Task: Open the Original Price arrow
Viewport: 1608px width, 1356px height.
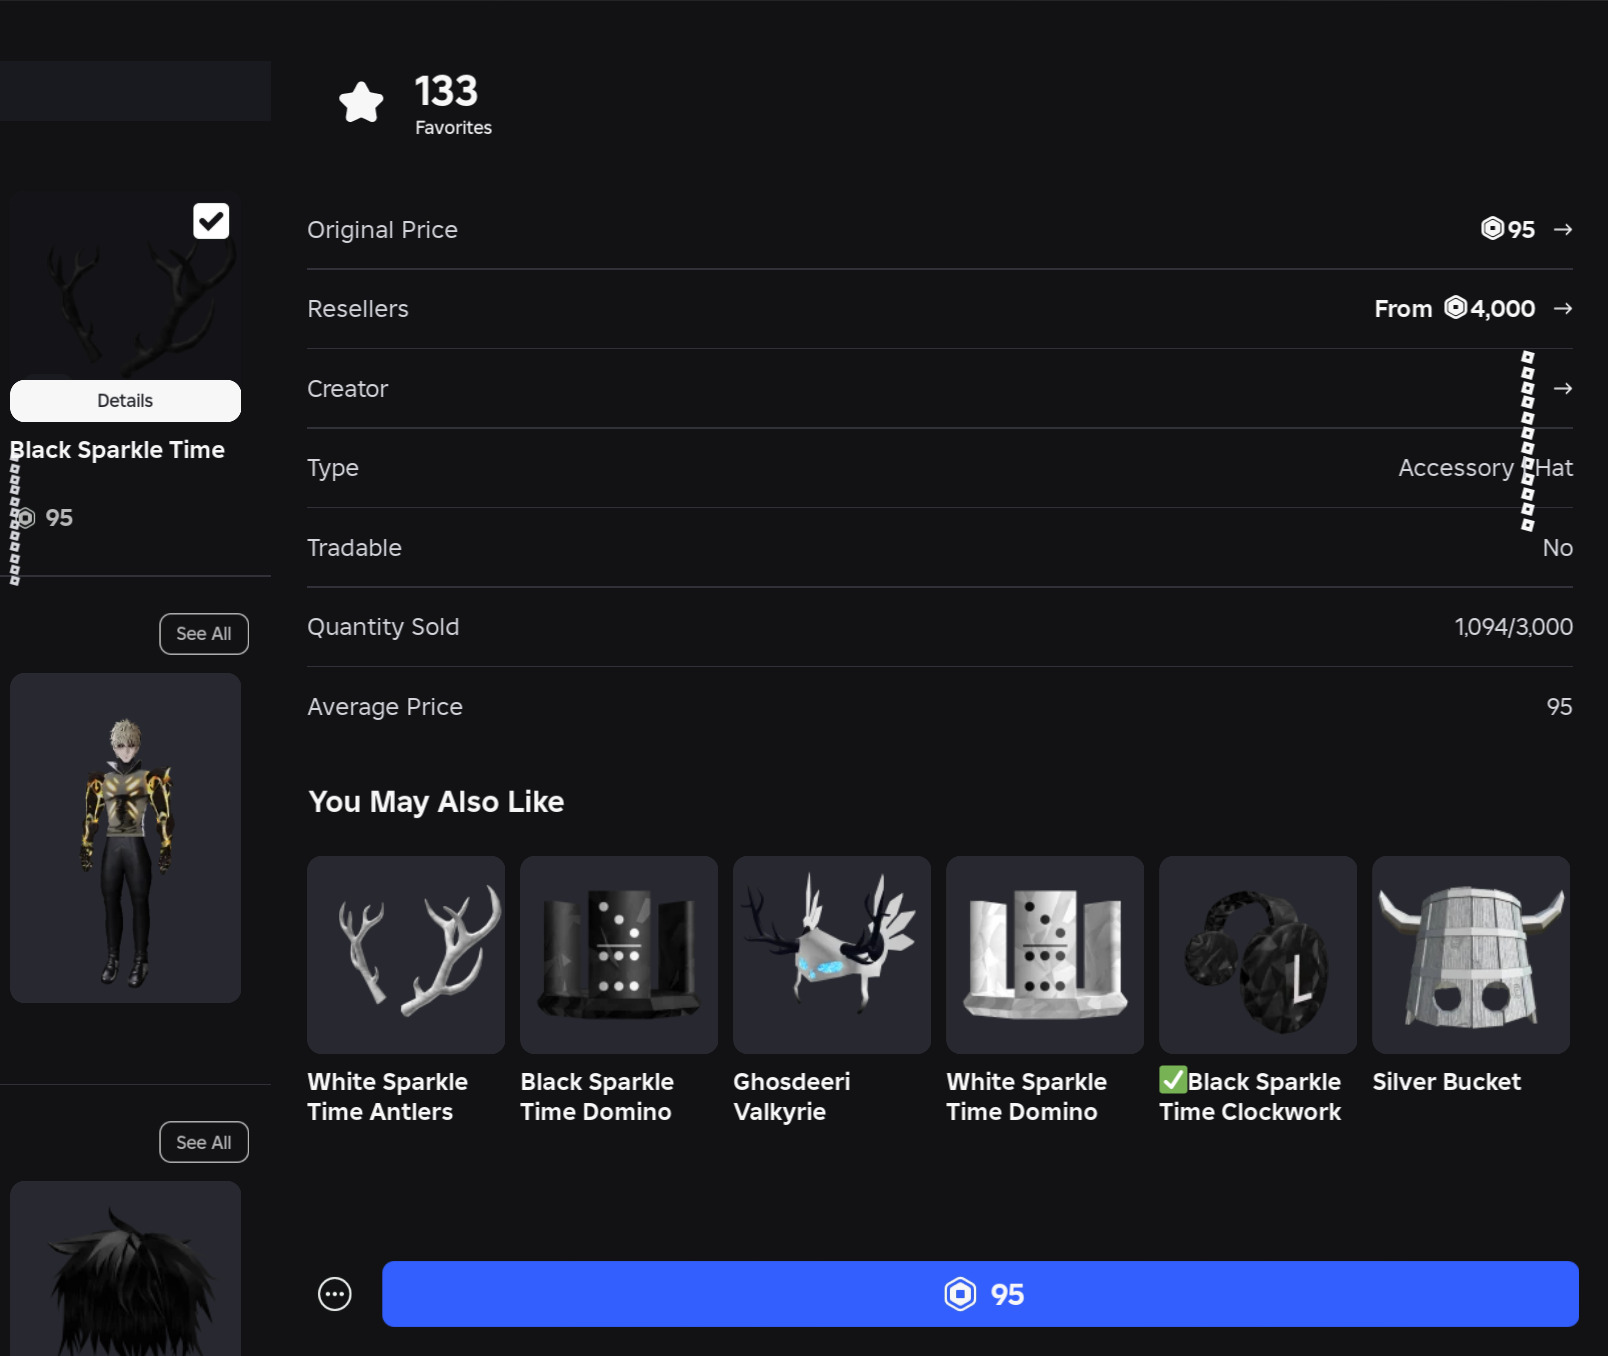Action: 1561,229
